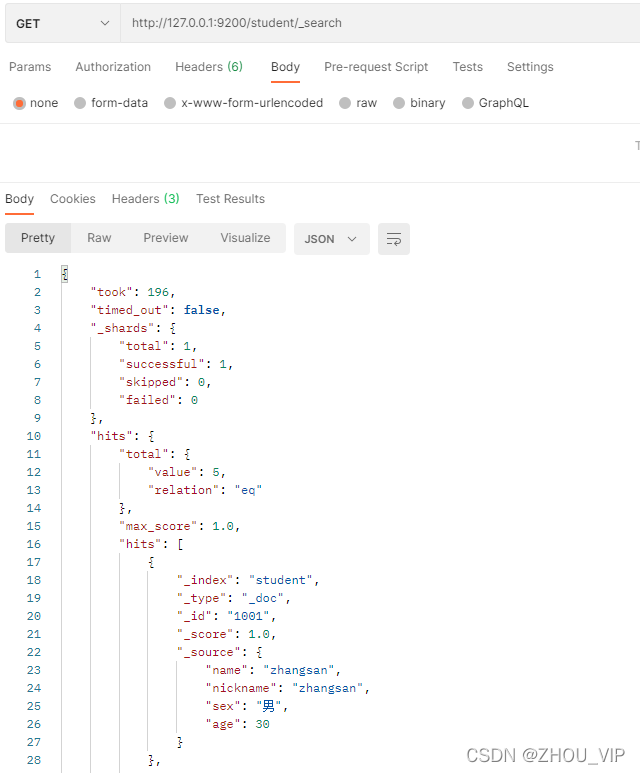The height and width of the screenshot is (774, 640).
Task: Show the response Body tab
Action: pos(19,199)
